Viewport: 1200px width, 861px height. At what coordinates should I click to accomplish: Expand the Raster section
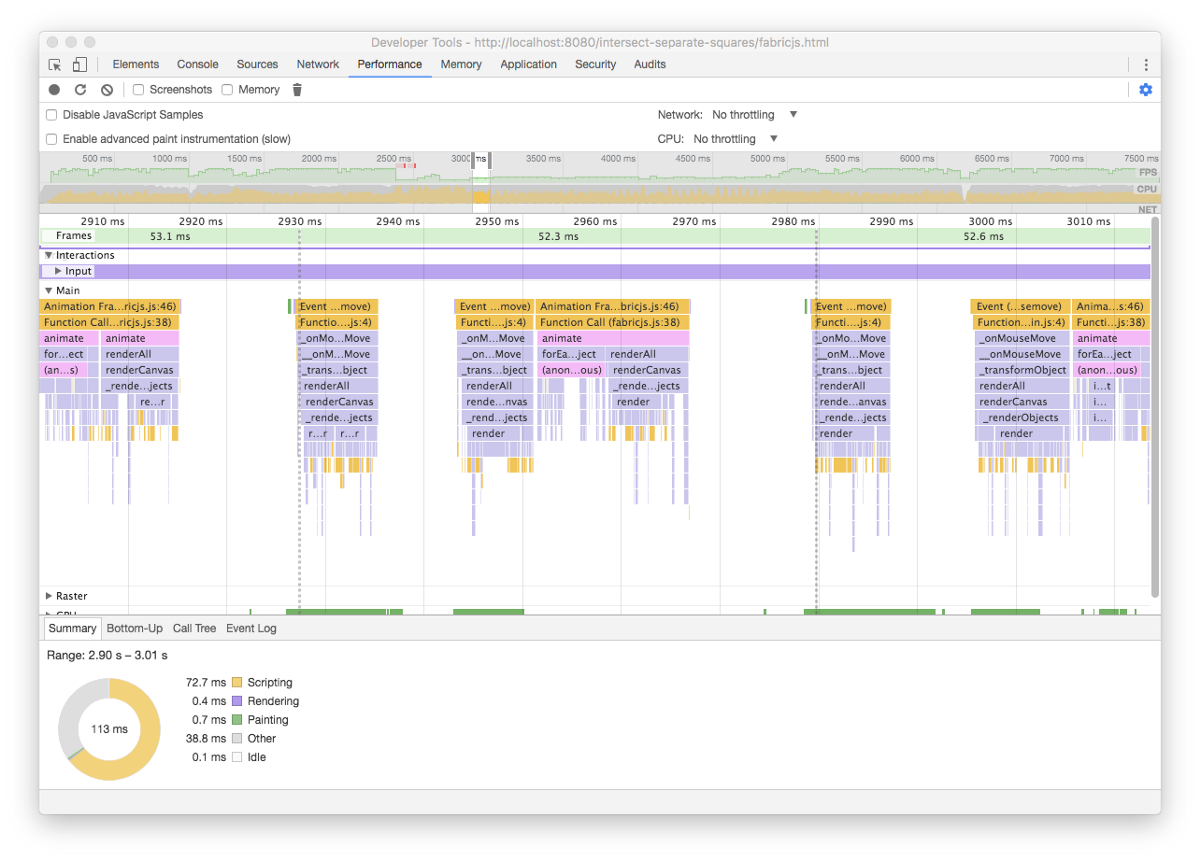click(49, 596)
